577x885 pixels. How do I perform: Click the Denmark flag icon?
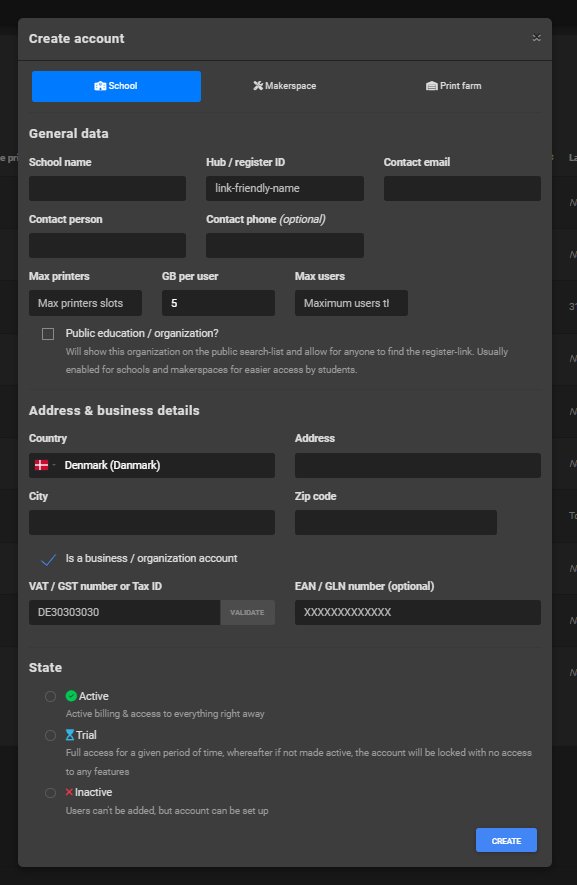pyautogui.click(x=41, y=465)
